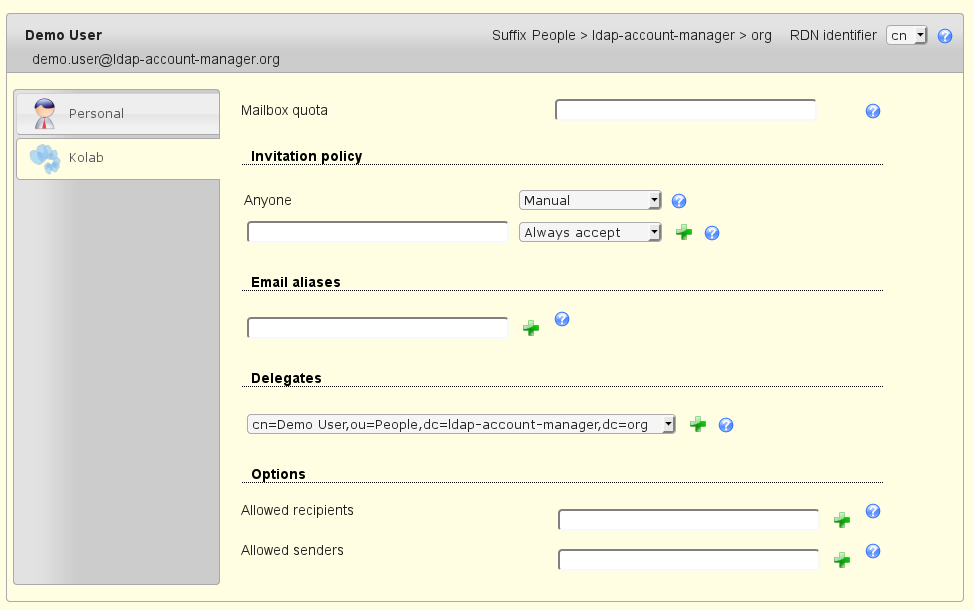
Task: Open help for Allowed senders
Action: pyautogui.click(x=872, y=551)
